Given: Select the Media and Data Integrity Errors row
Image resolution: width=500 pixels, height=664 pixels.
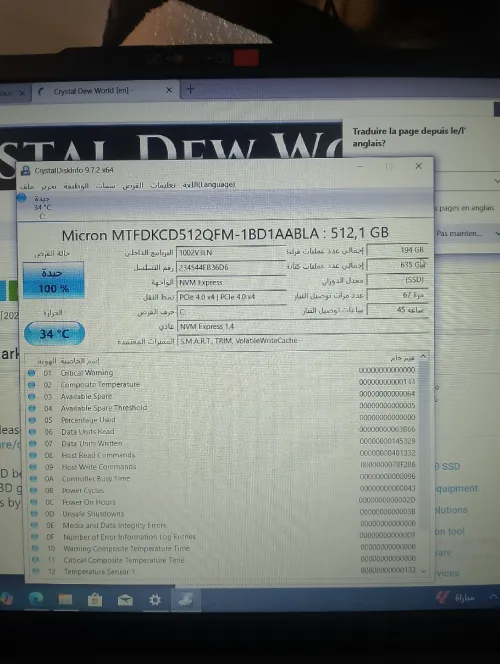Looking at the screenshot, I should (223, 525).
